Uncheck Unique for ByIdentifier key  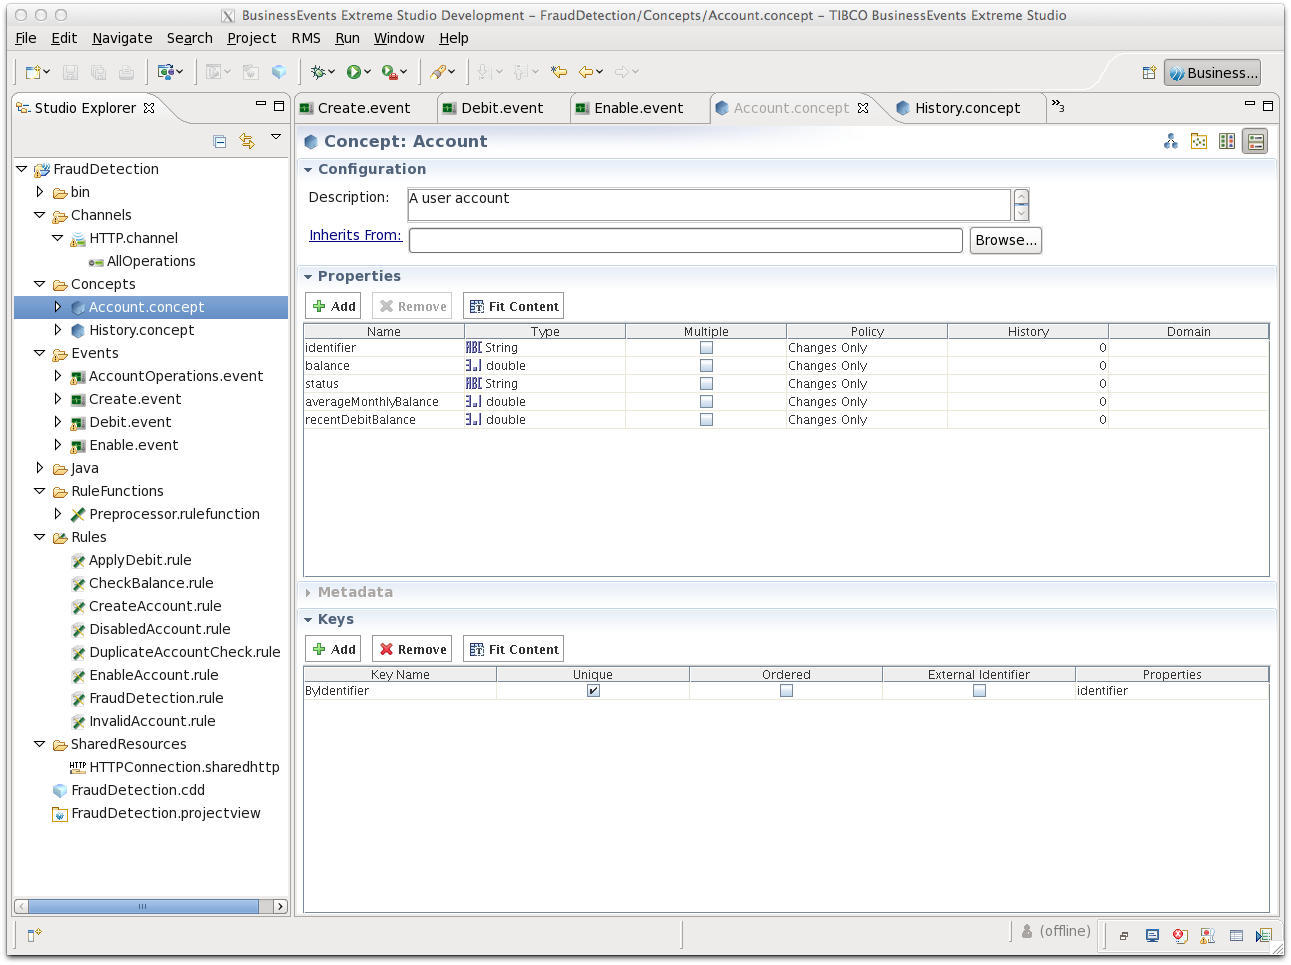(593, 691)
